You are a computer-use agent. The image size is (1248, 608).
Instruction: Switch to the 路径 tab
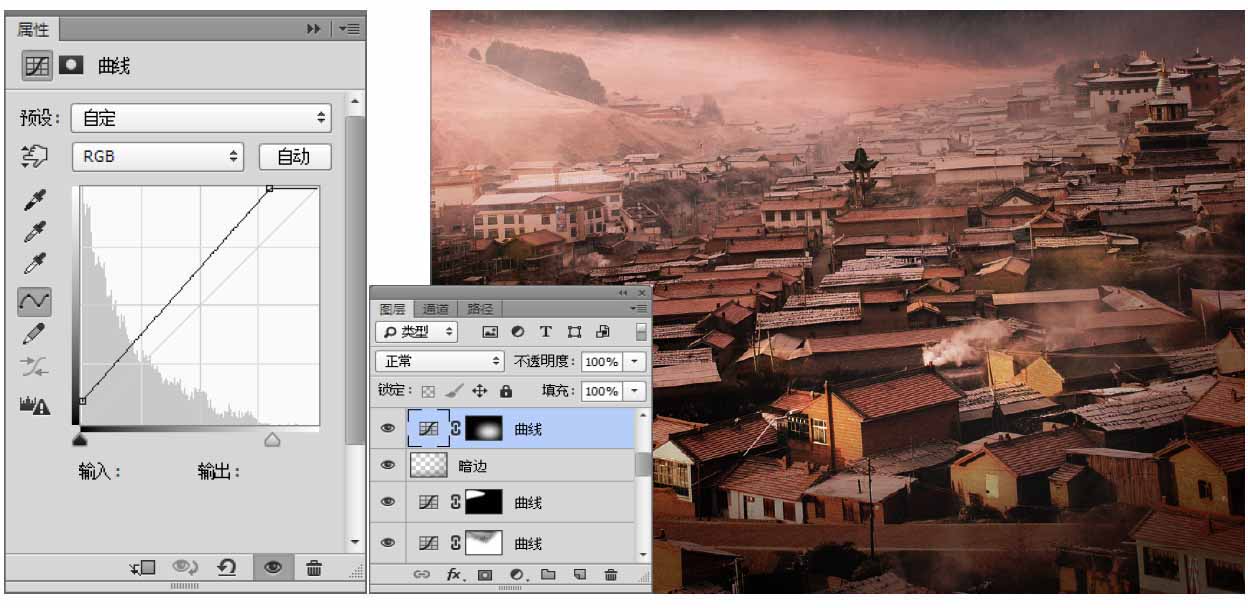click(480, 309)
